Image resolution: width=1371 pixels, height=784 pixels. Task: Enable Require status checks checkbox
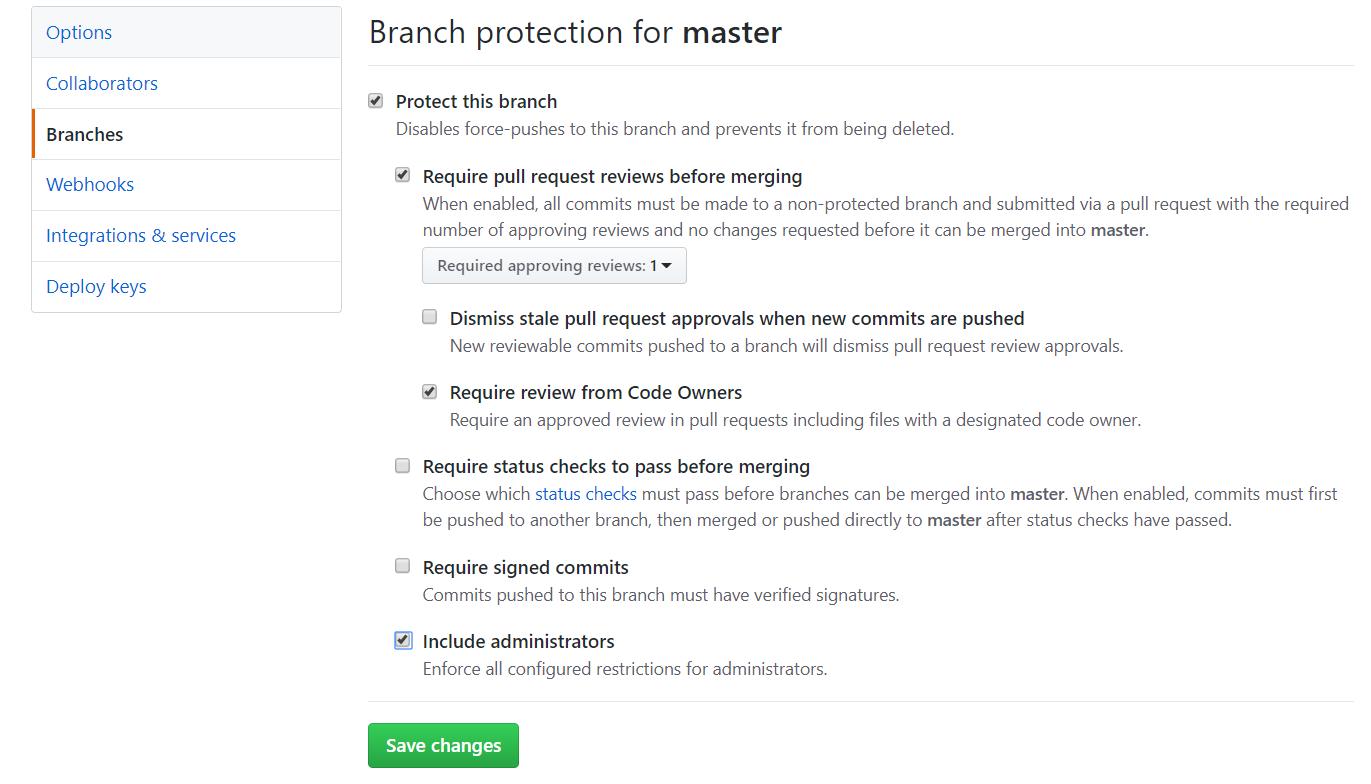pos(403,465)
